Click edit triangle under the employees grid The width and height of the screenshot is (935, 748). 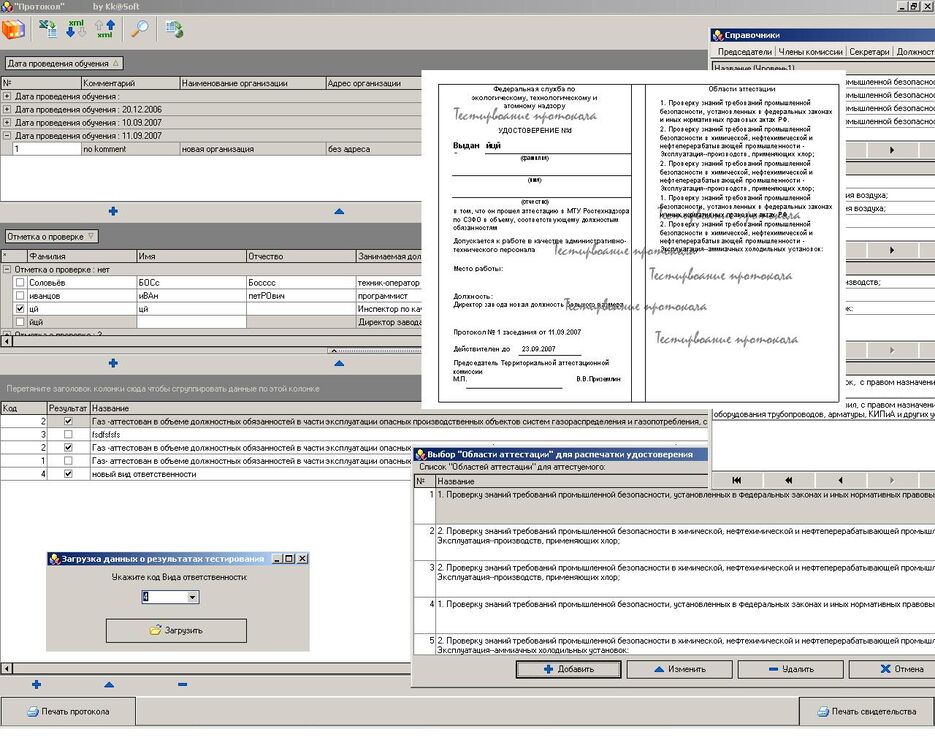tap(339, 363)
